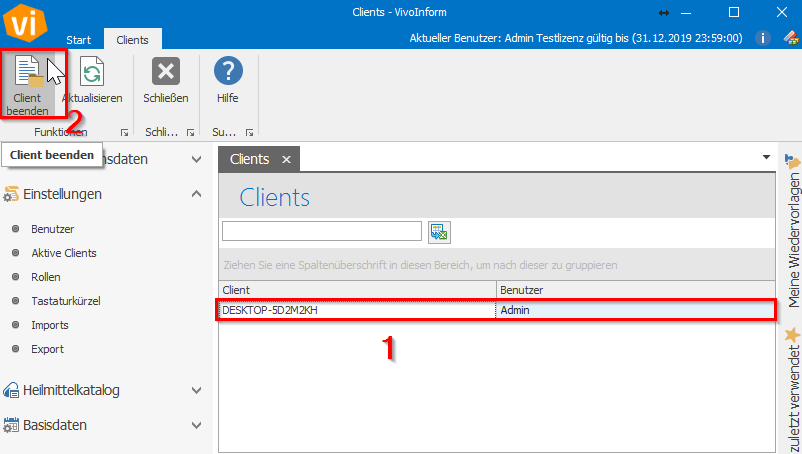Click the Client beenden ribbon icon
This screenshot has width=802, height=454.
tap(29, 71)
